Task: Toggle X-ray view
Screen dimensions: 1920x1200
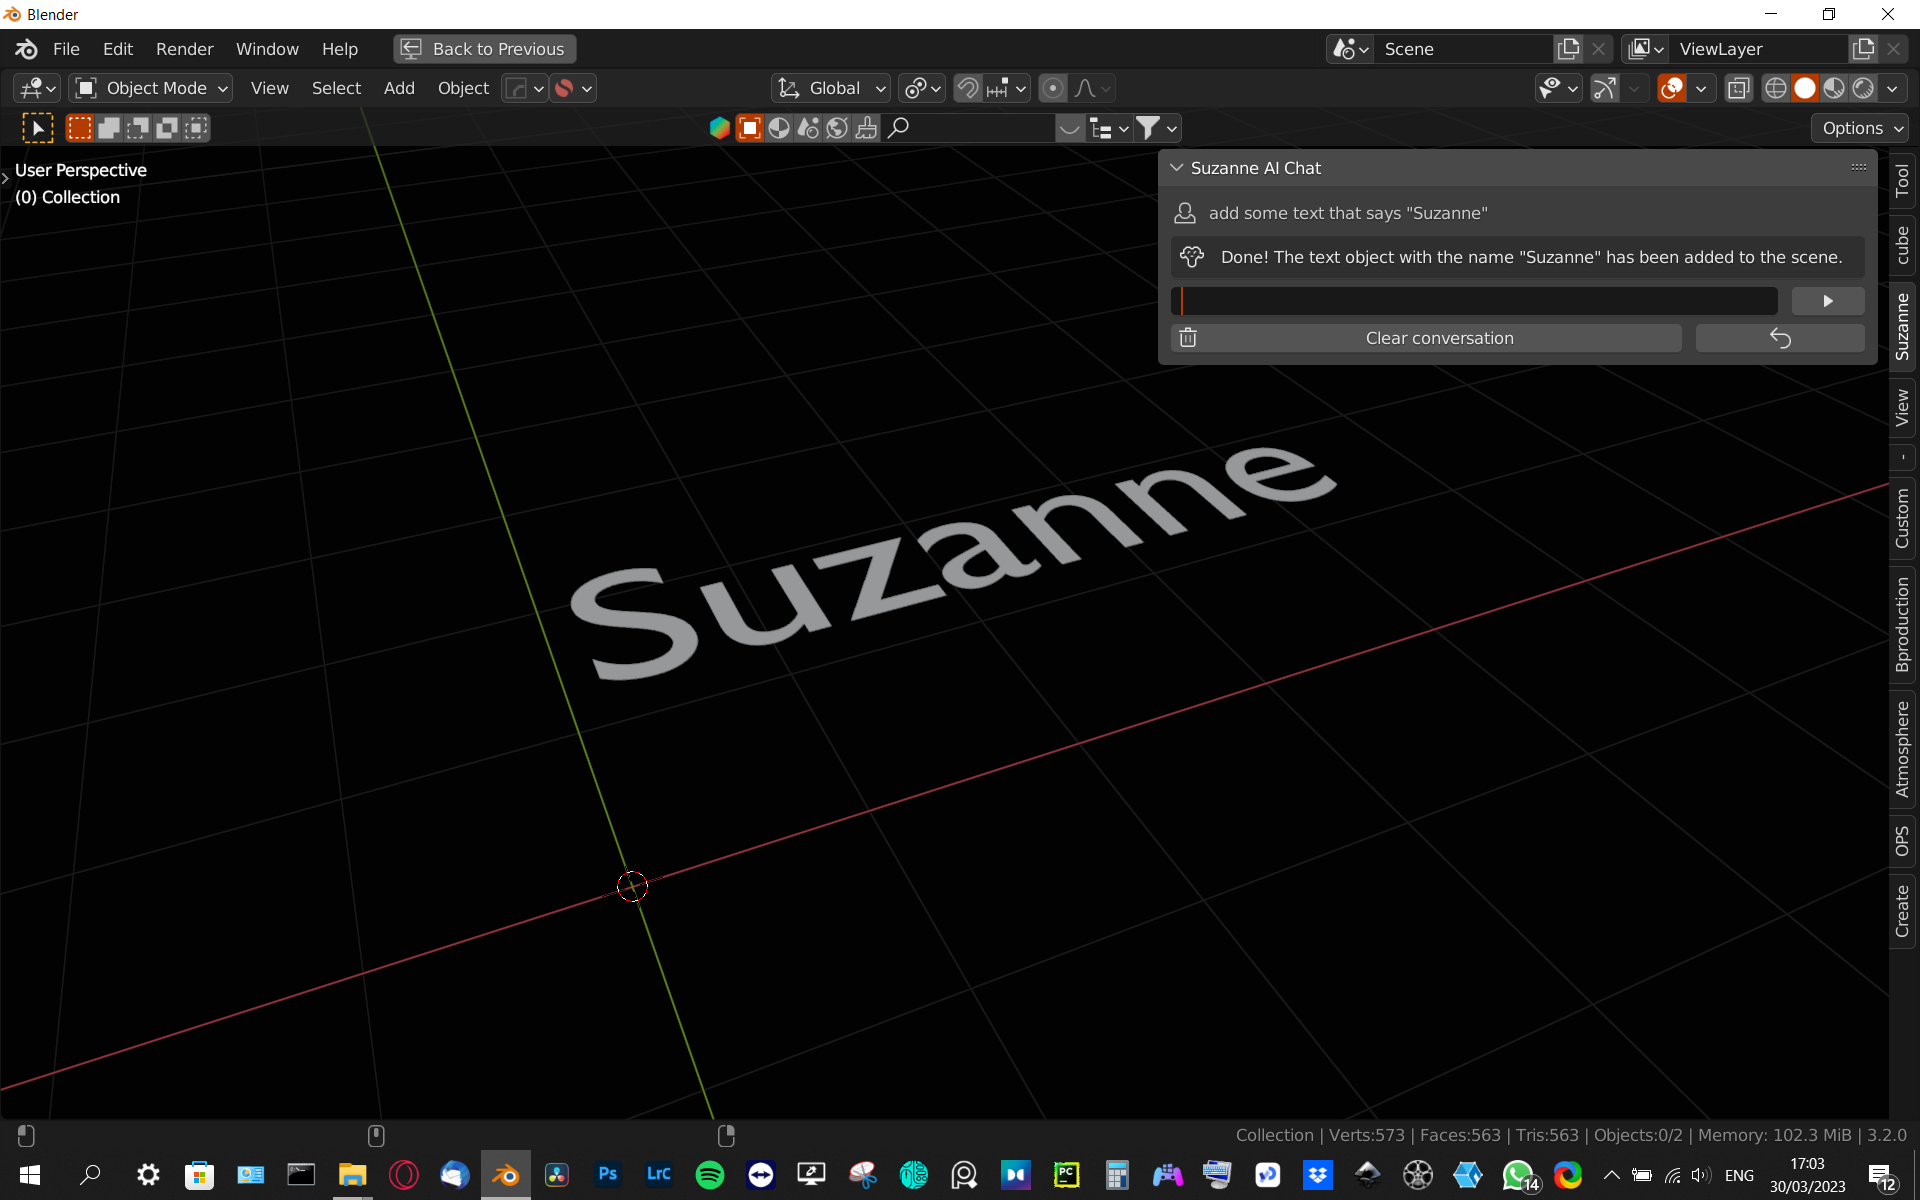Action: tap(1739, 88)
